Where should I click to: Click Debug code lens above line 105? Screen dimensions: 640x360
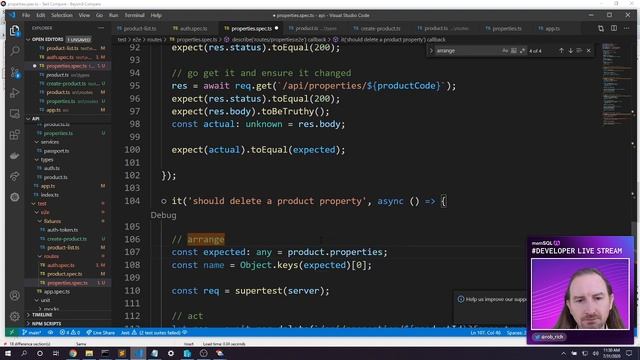pyautogui.click(x=163, y=215)
